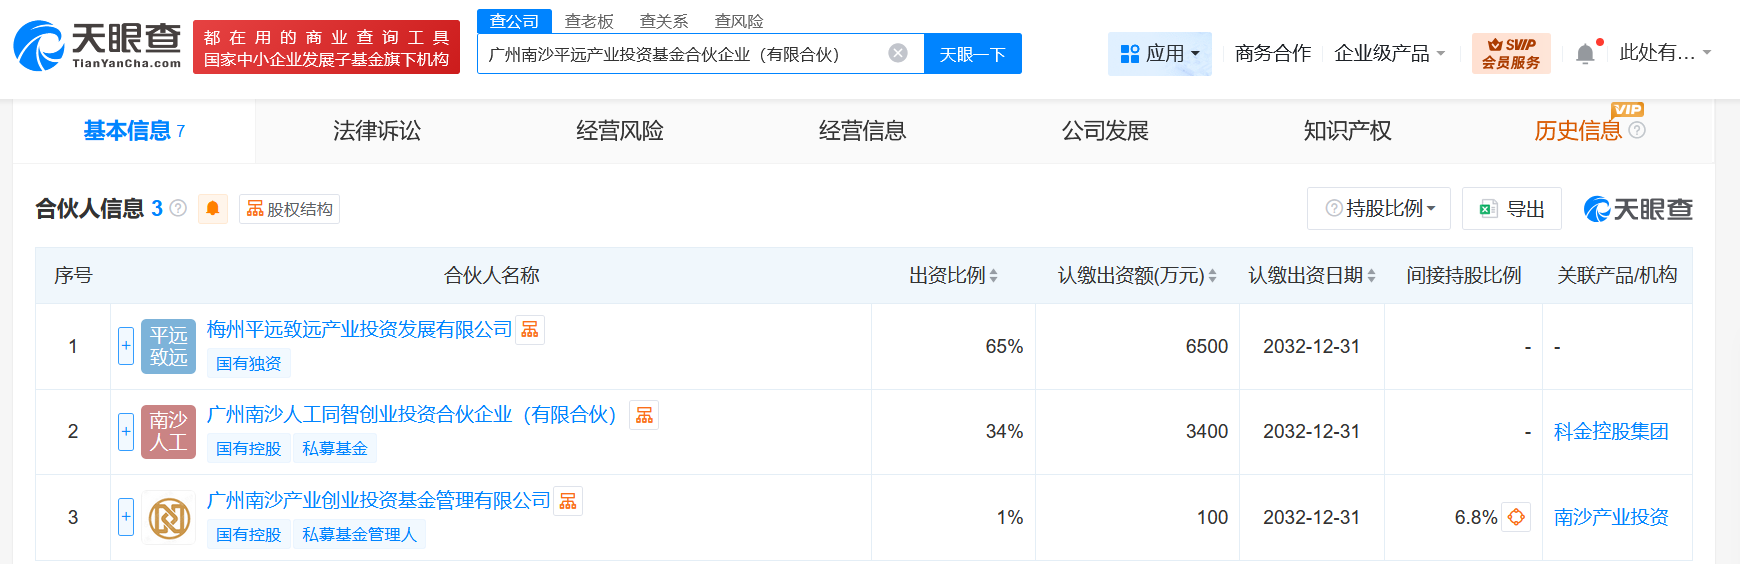This screenshot has width=1740, height=564.
Task: Expand row 3 partner details
Action: click(126, 517)
